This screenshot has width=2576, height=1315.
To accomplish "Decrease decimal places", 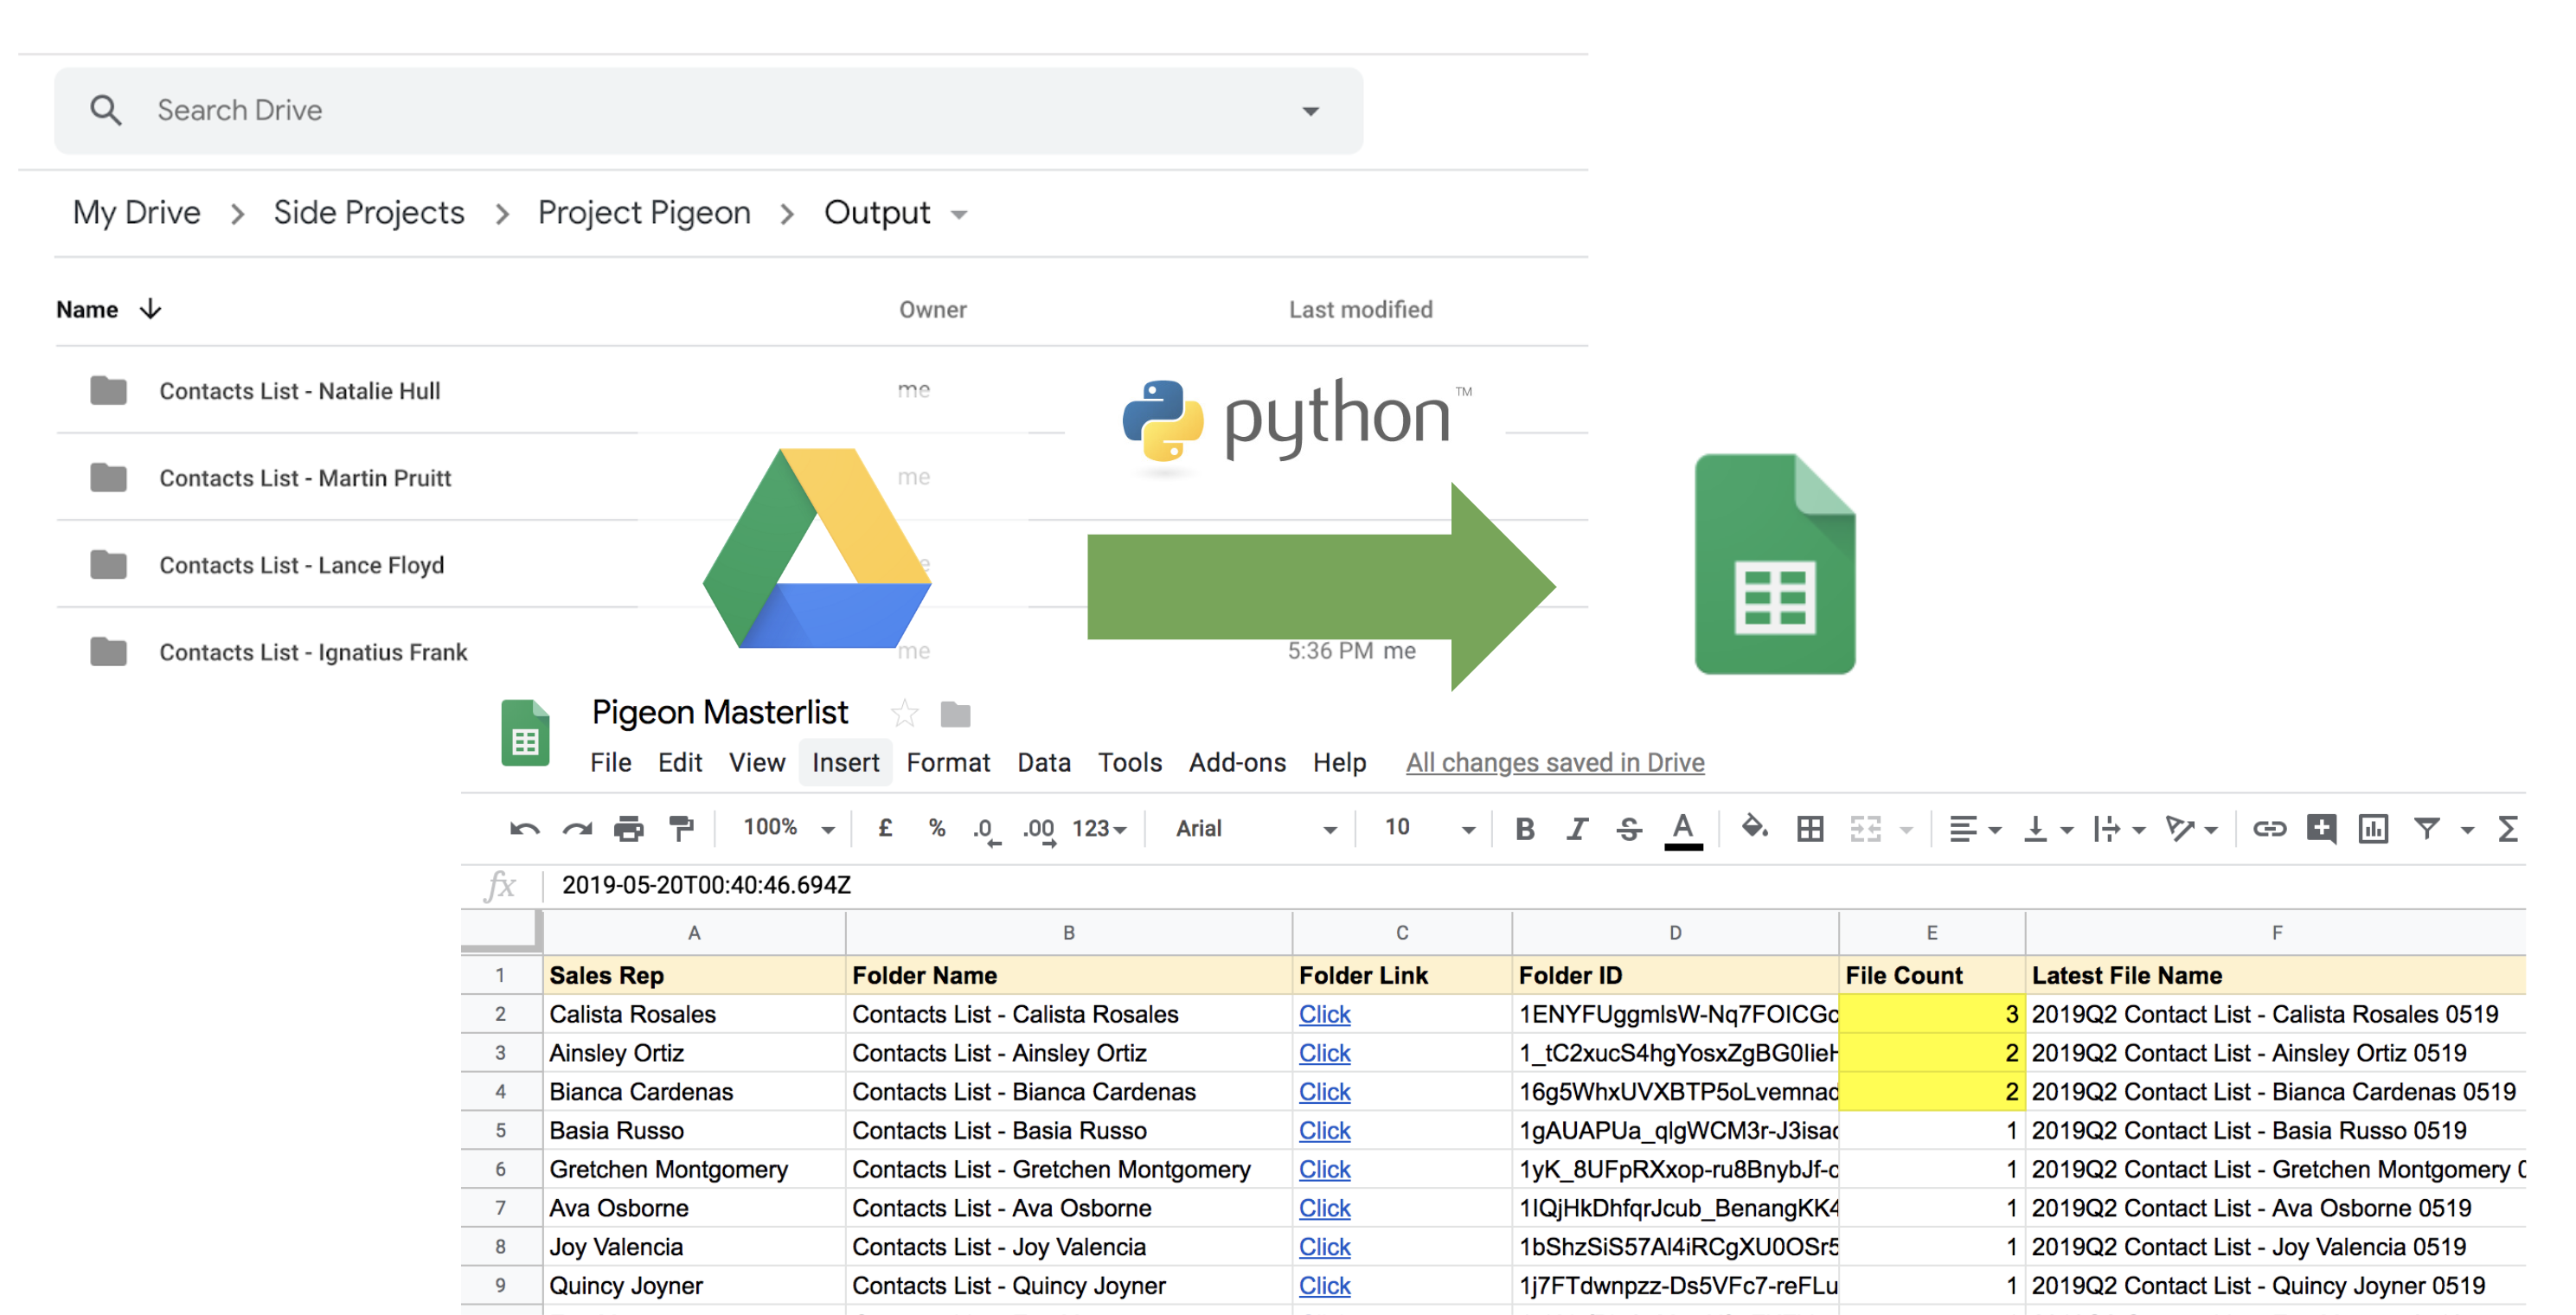I will (x=987, y=830).
